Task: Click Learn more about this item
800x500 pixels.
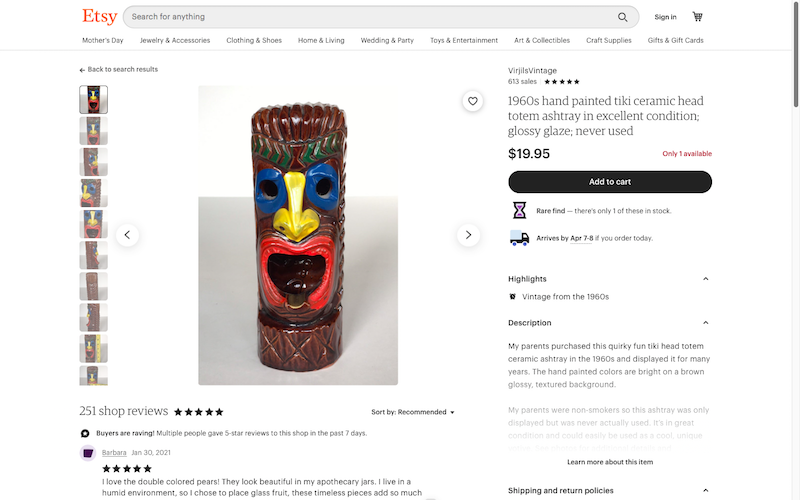Action: pyautogui.click(x=610, y=462)
